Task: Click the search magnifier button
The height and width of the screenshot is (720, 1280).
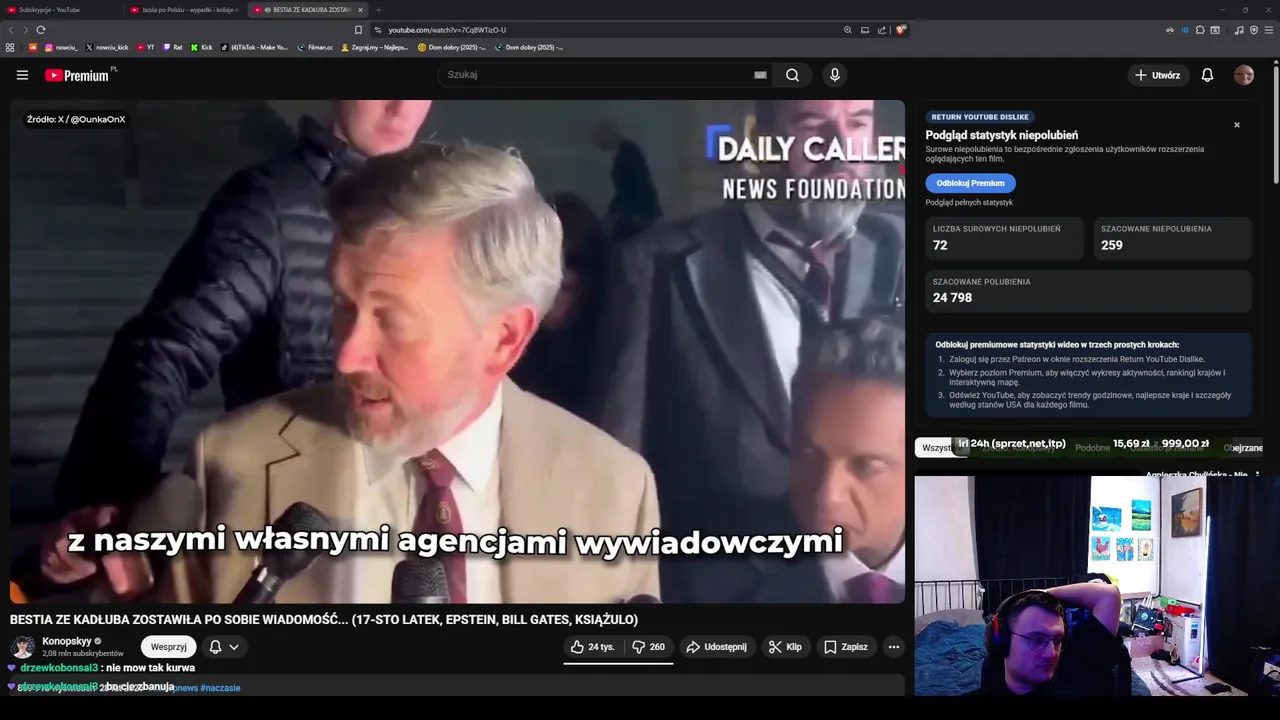Action: tap(792, 75)
